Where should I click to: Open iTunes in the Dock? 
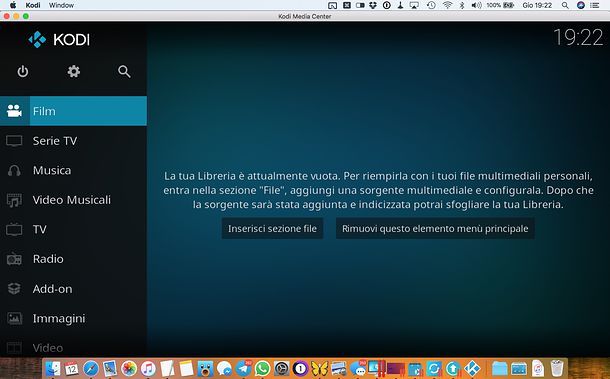tap(148, 368)
